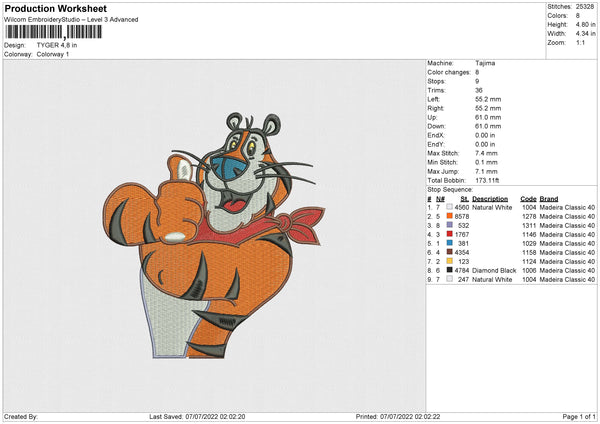Click the 'Left:' measurement label

coord(434,99)
